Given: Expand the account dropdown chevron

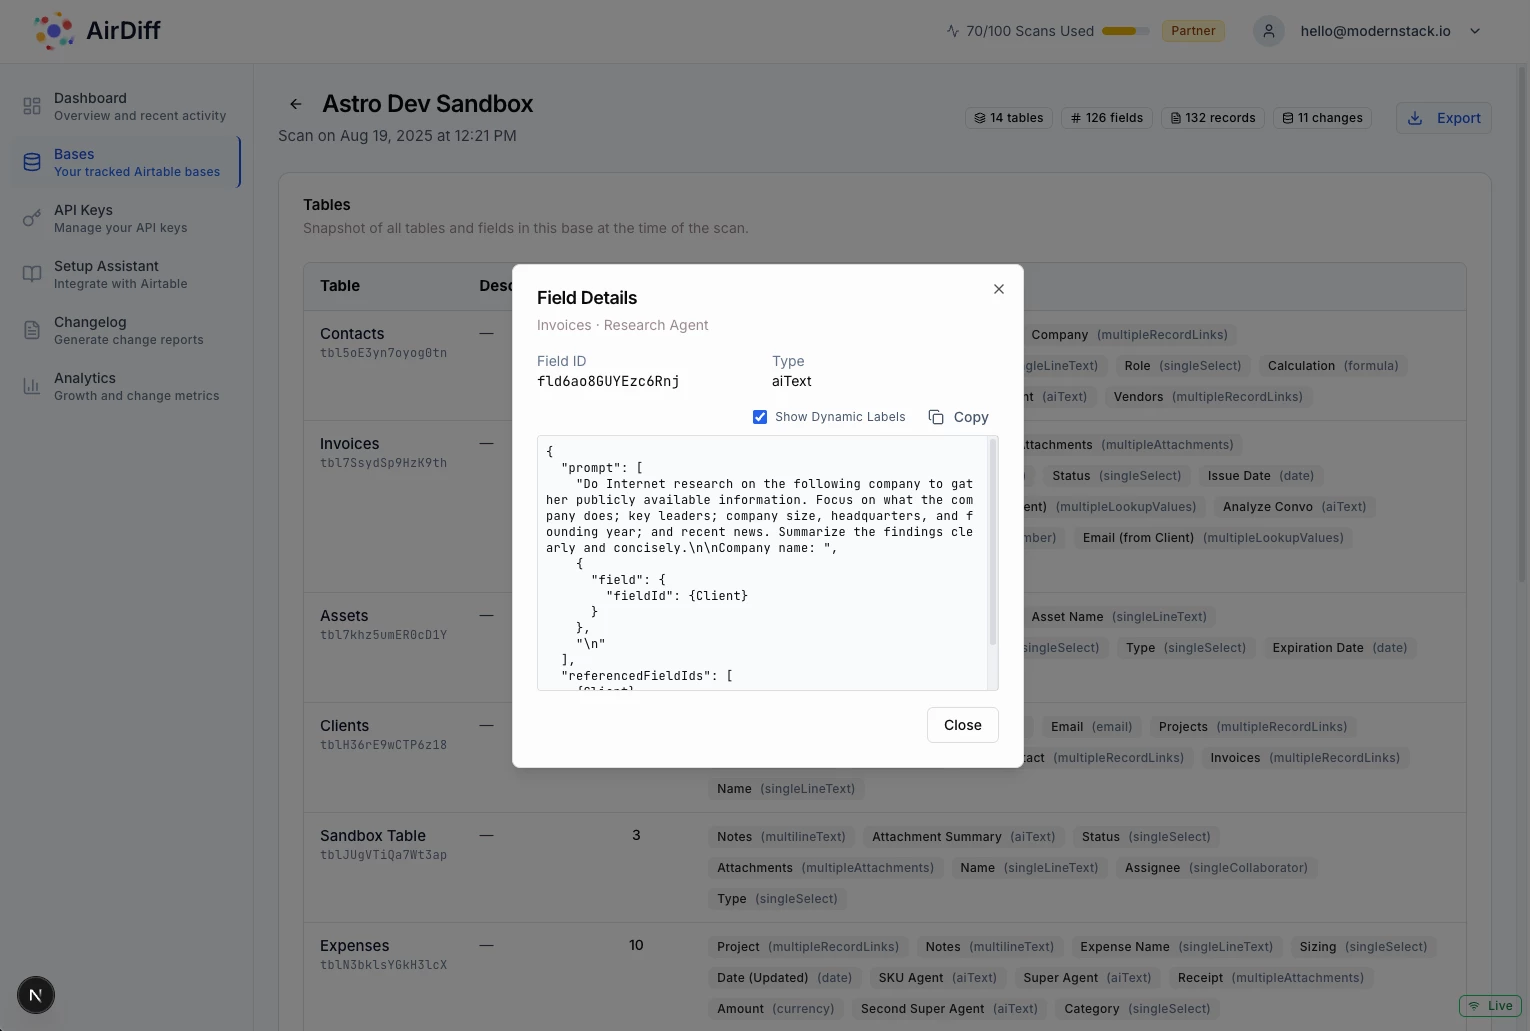Looking at the screenshot, I should coord(1475,31).
